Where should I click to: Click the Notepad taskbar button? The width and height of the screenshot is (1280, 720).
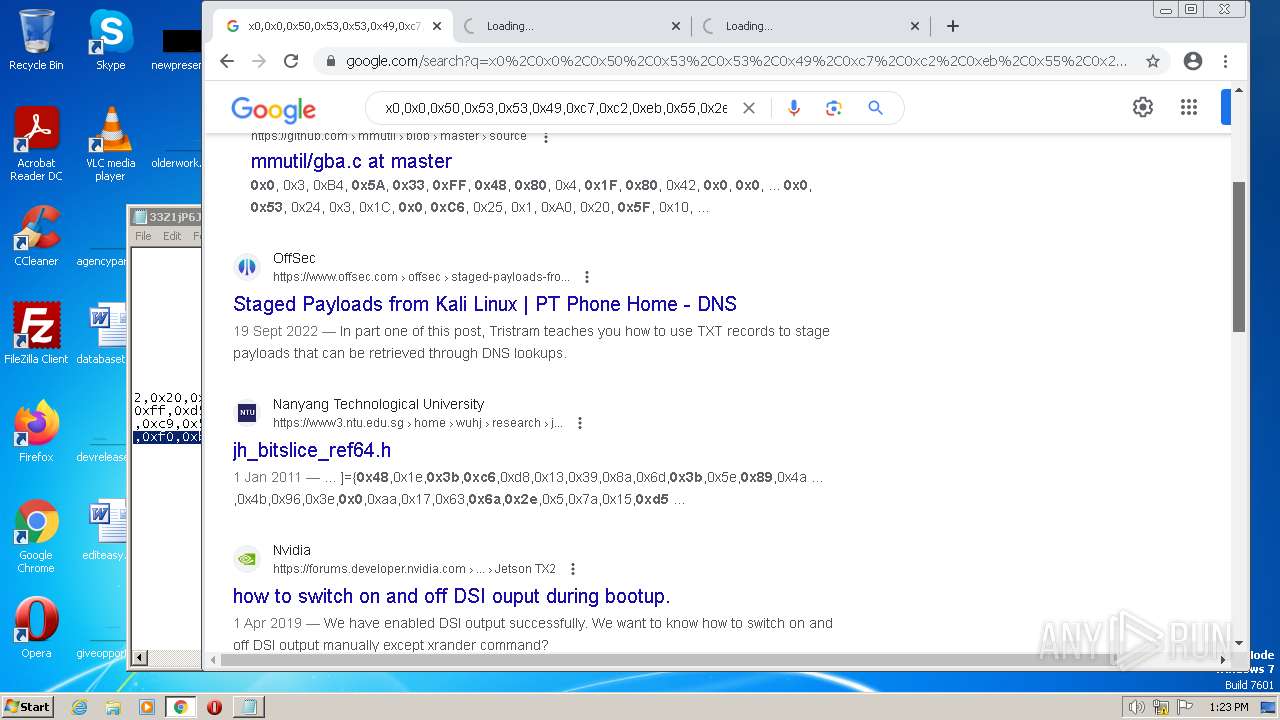coord(249,707)
